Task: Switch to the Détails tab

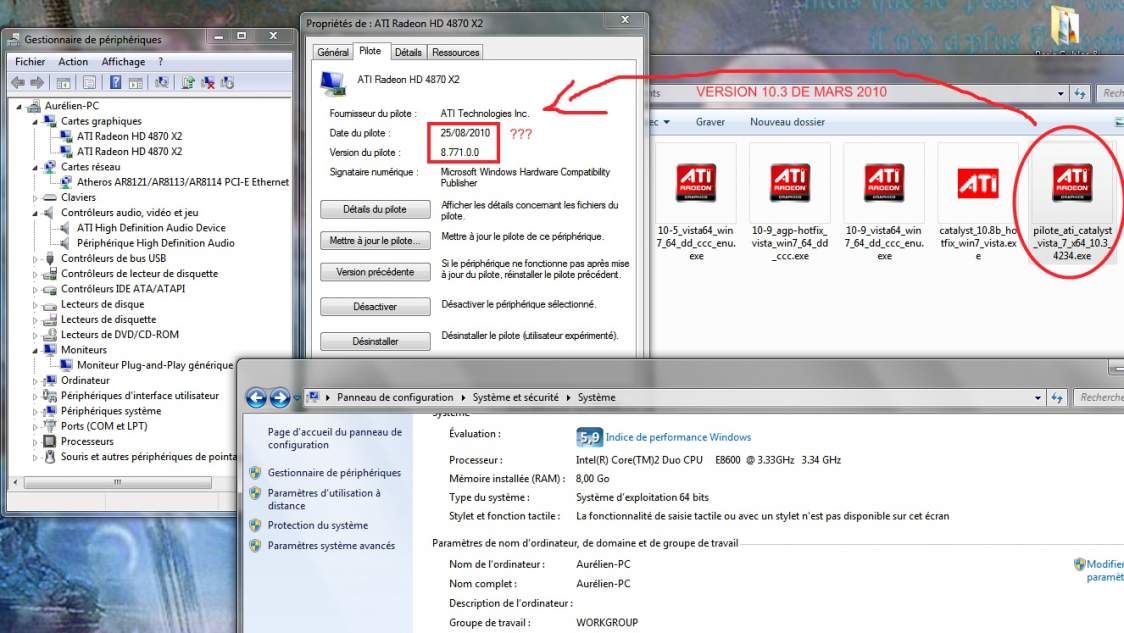Action: click(x=407, y=52)
